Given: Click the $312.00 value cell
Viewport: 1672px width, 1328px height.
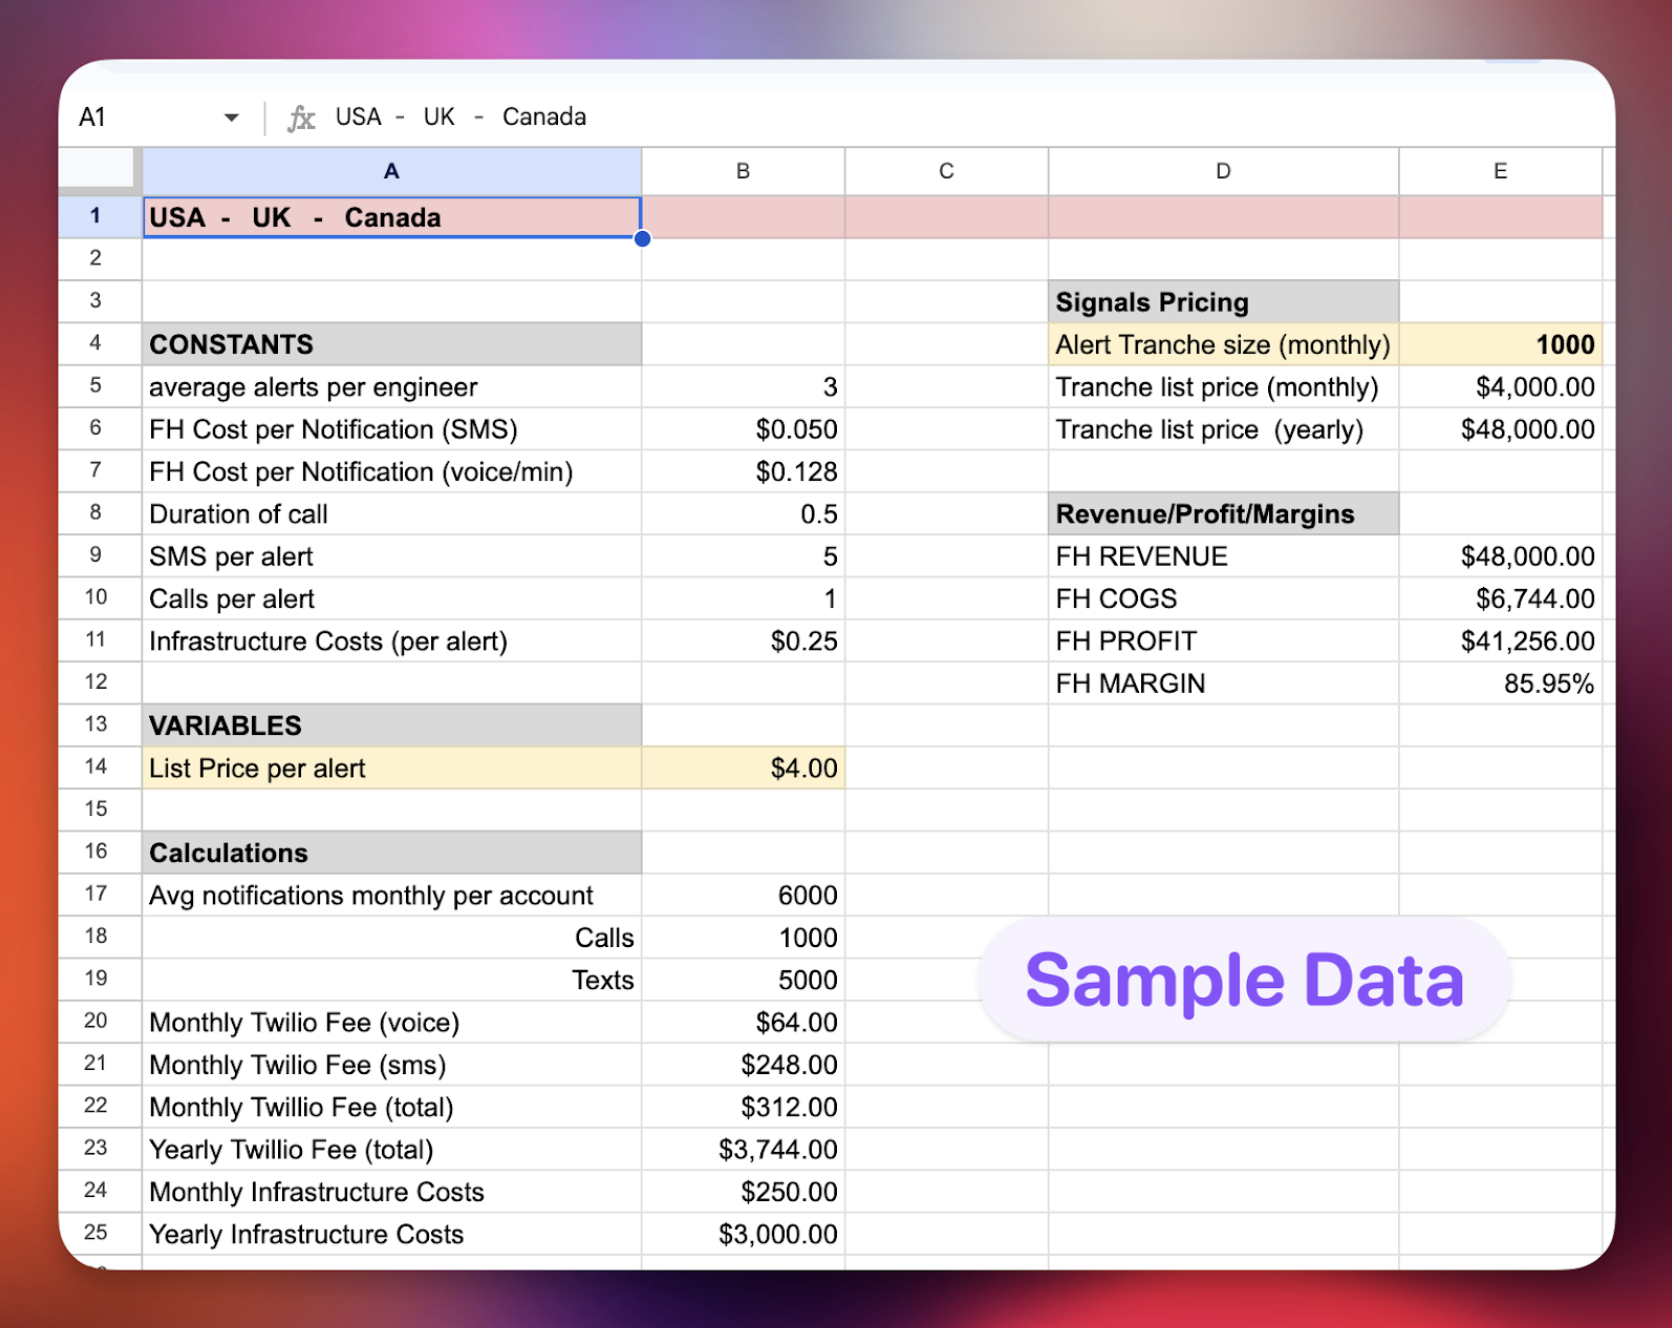Looking at the screenshot, I should (x=743, y=1107).
